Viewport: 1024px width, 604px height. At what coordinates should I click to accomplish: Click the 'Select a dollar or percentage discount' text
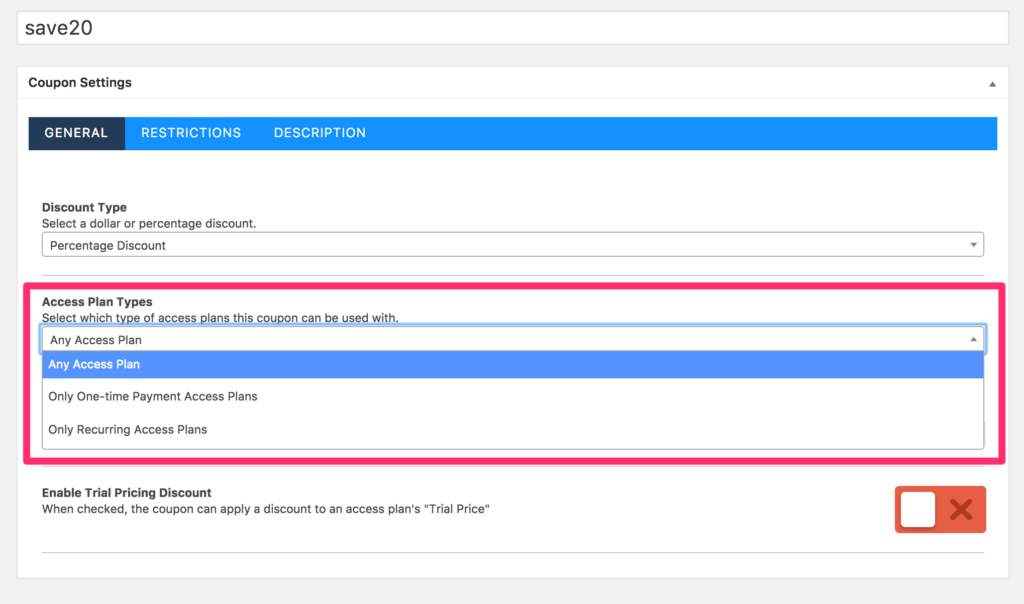(x=149, y=223)
